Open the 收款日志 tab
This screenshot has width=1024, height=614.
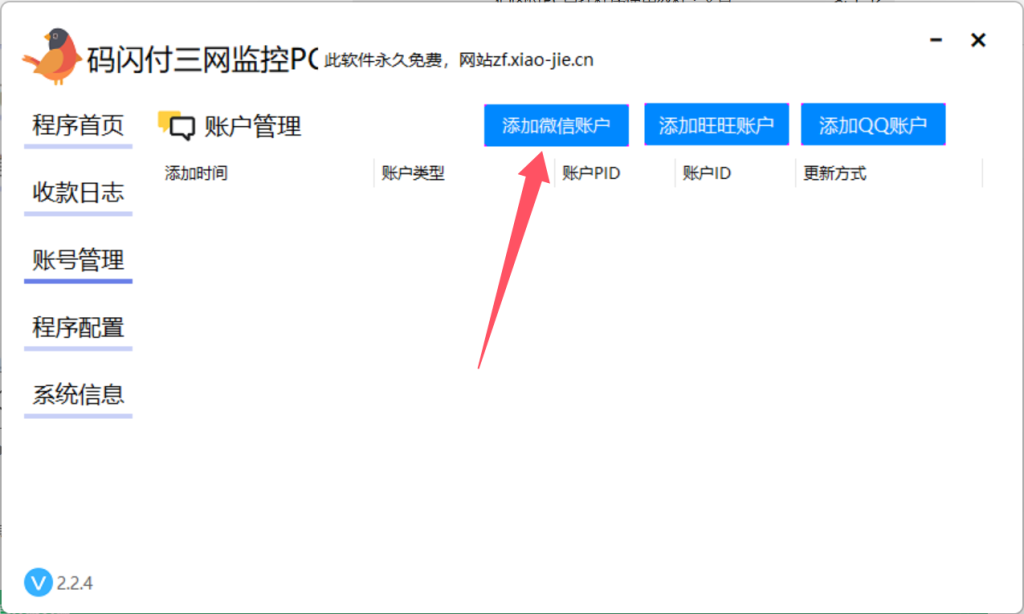tap(78, 192)
